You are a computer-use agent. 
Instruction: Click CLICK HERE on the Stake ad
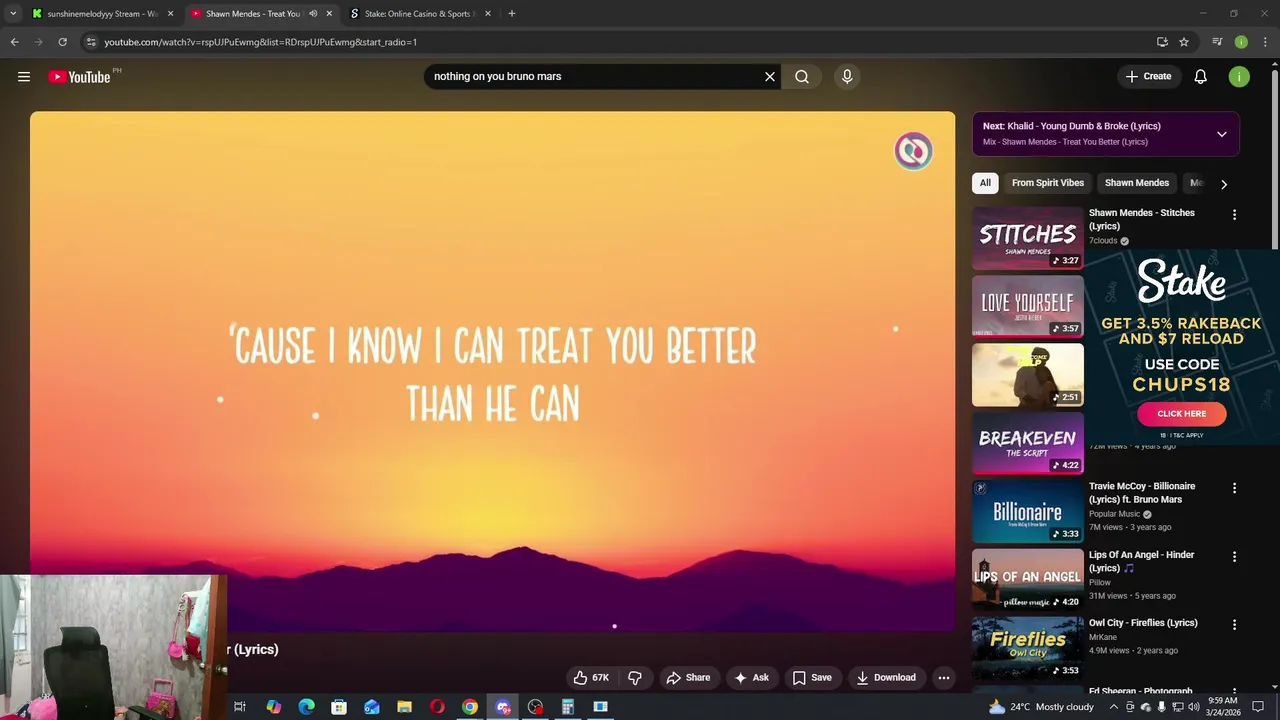(x=1181, y=414)
